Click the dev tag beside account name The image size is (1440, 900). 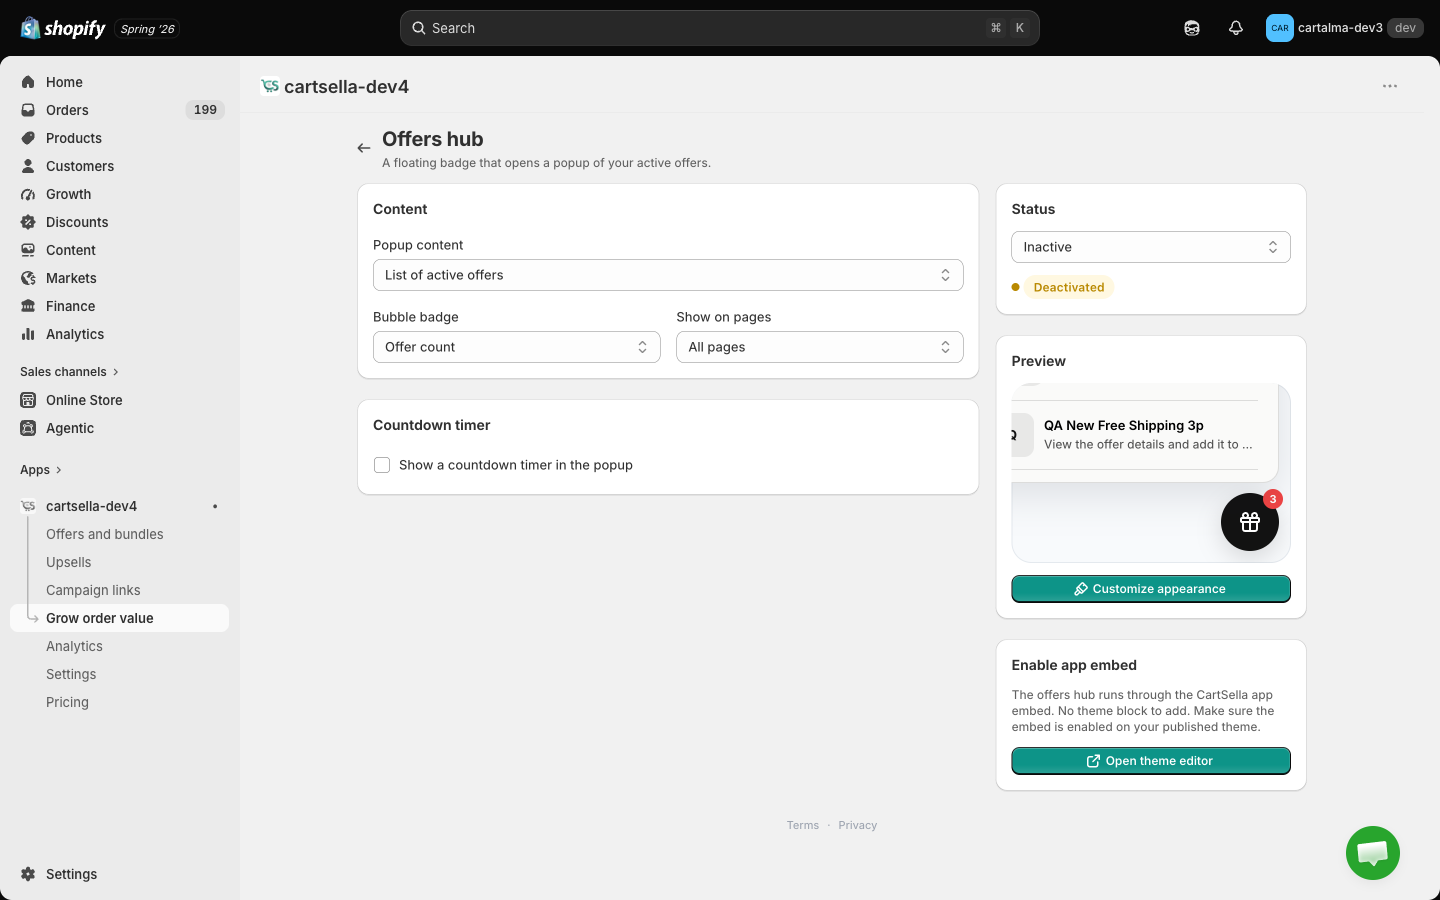pos(1405,28)
